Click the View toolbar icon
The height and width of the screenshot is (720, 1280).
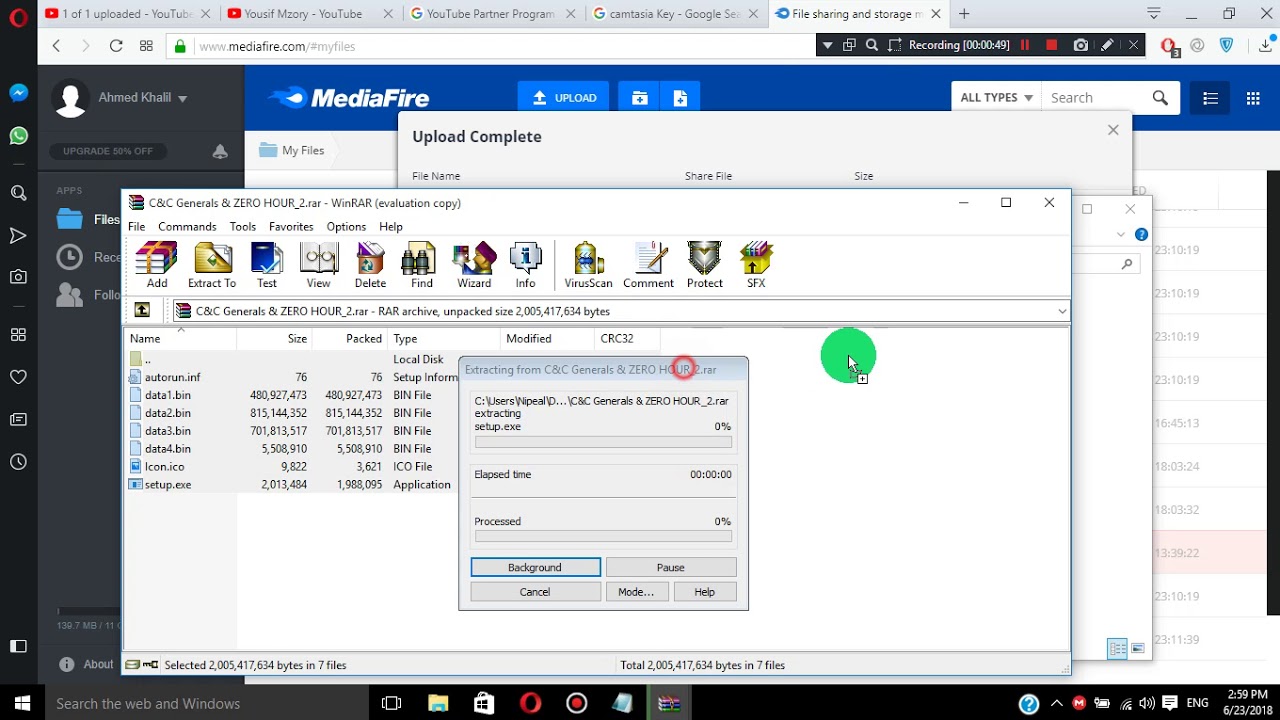pyautogui.click(x=318, y=265)
